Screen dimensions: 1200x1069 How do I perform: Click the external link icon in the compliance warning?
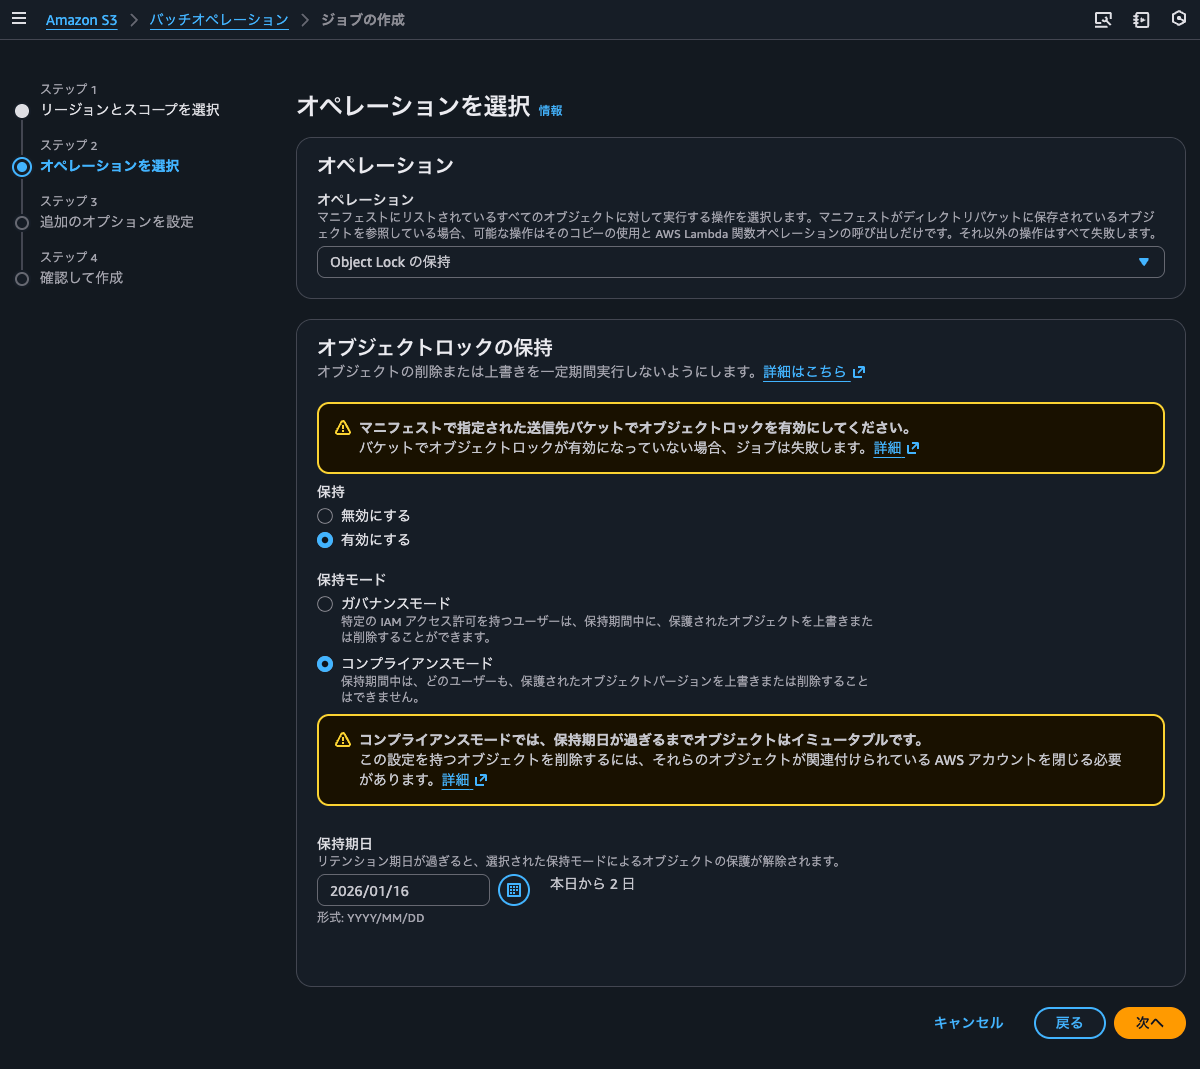click(x=481, y=780)
